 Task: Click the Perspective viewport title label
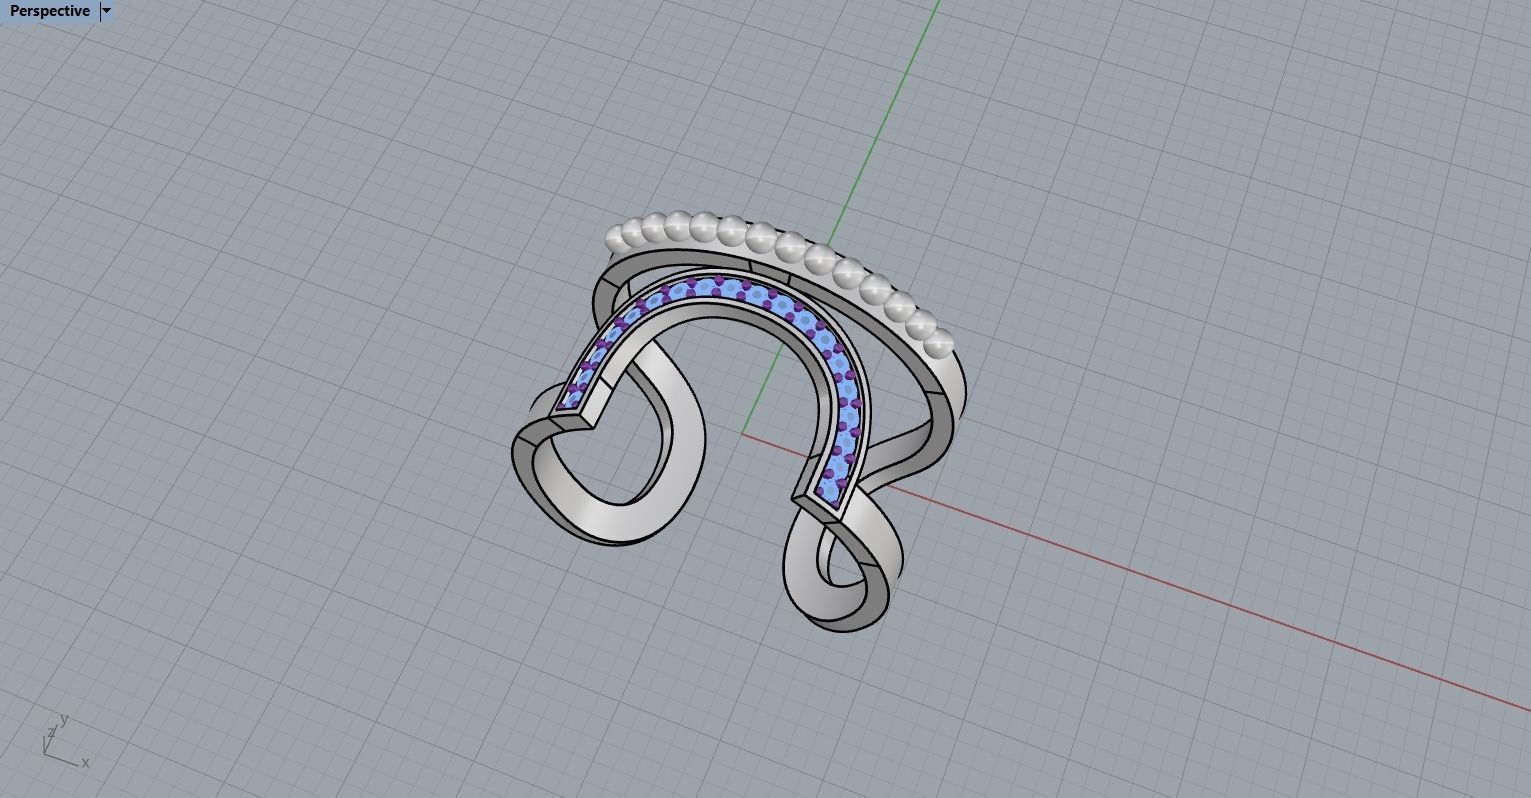pos(49,11)
